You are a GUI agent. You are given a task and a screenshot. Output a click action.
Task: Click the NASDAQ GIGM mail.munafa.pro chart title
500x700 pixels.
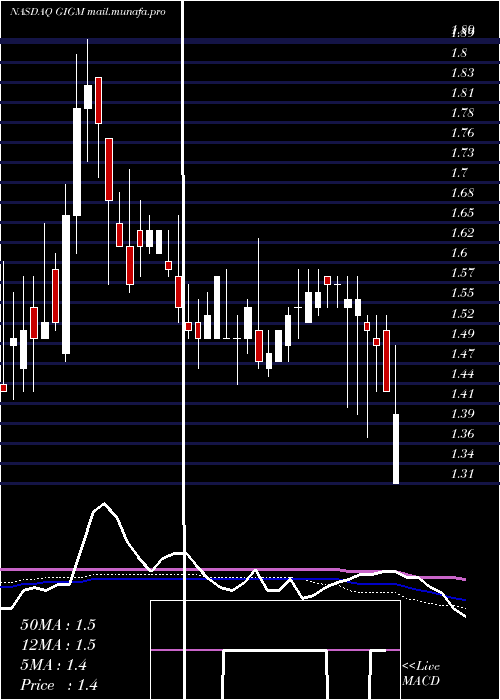click(x=88, y=12)
